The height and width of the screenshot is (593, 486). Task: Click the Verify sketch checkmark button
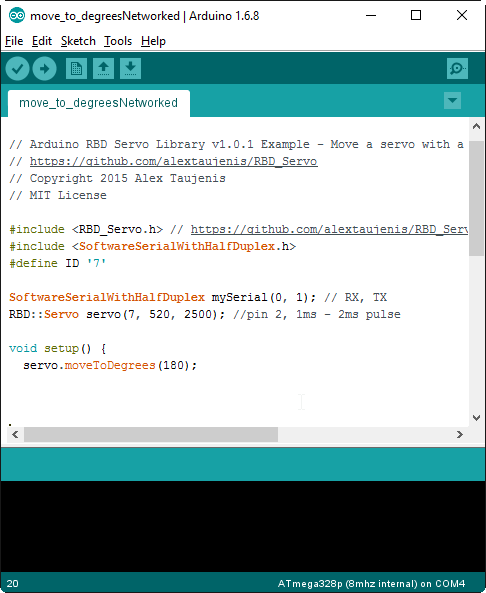(x=17, y=68)
